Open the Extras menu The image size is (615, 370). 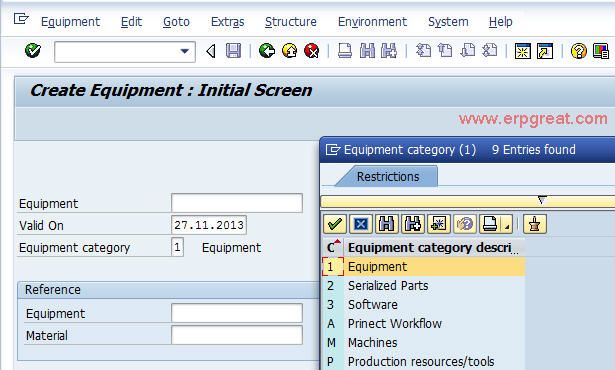tap(227, 22)
